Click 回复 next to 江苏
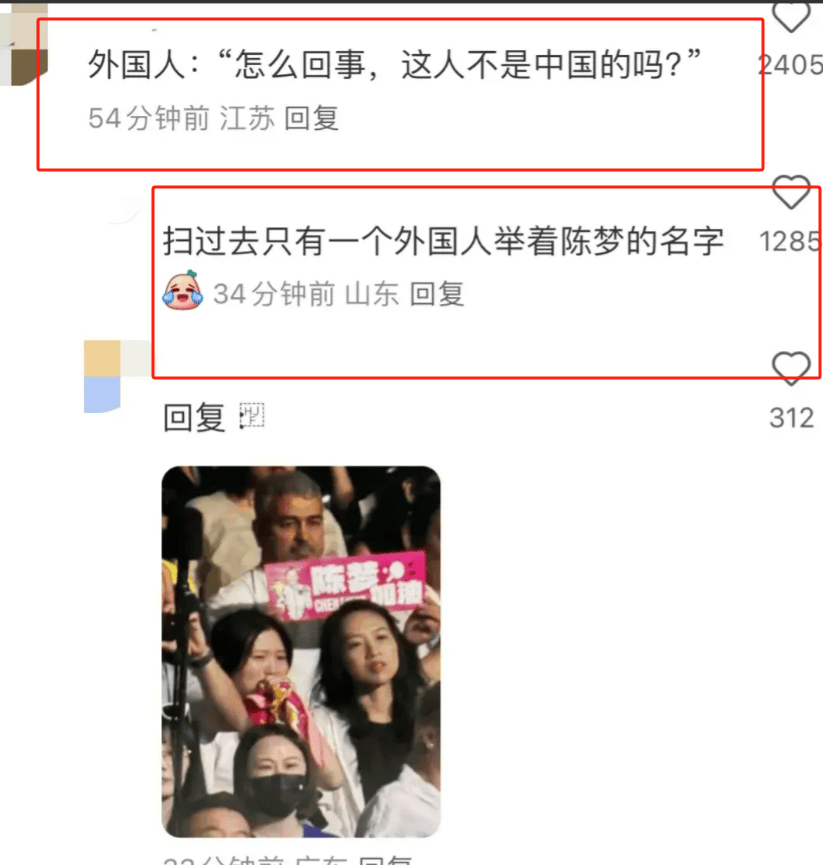 point(312,119)
